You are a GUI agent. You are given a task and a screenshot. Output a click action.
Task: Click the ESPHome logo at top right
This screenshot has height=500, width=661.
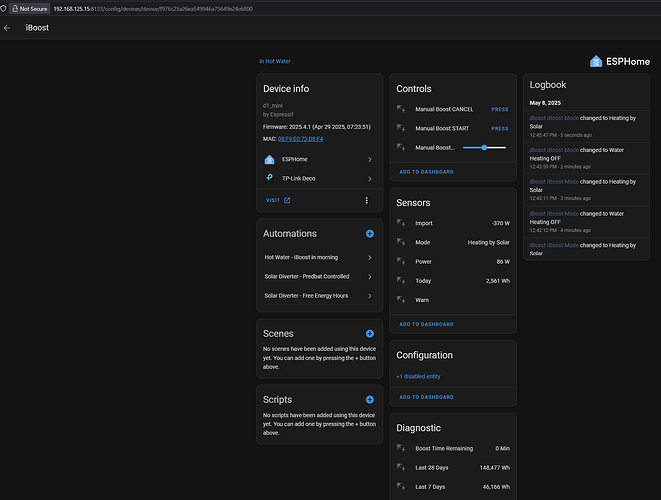[619, 62]
